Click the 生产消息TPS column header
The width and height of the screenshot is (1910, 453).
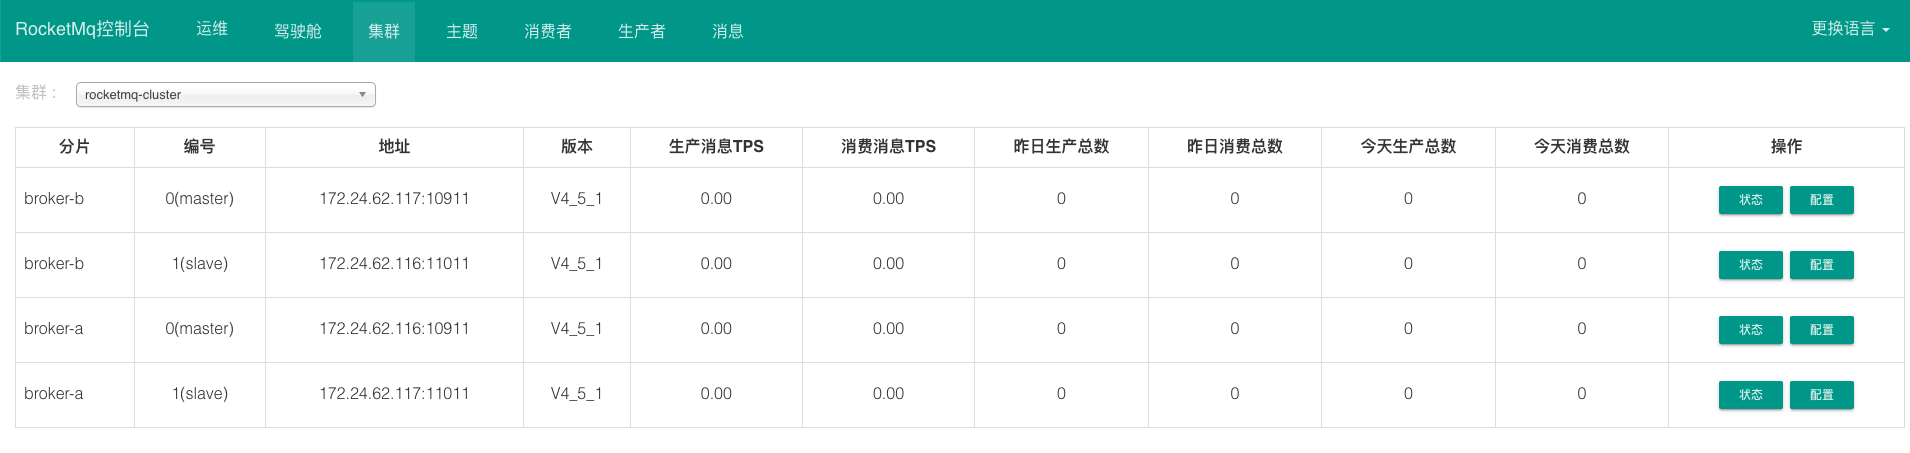coord(716,147)
